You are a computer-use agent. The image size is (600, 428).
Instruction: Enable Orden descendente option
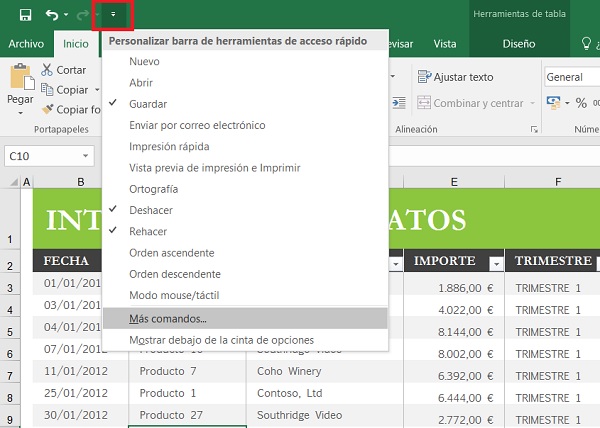coord(245,274)
